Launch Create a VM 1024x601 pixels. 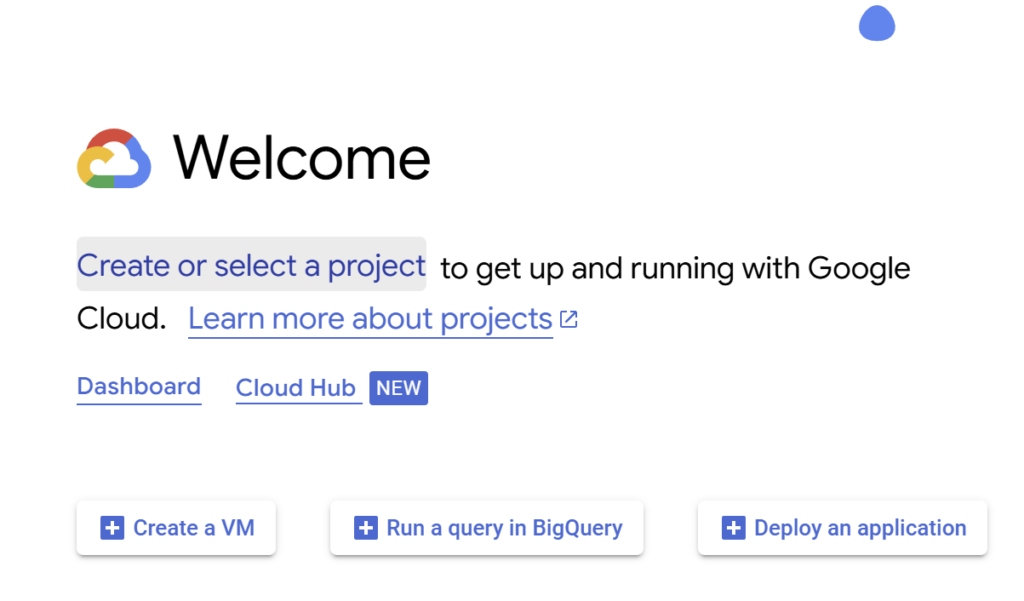point(176,527)
